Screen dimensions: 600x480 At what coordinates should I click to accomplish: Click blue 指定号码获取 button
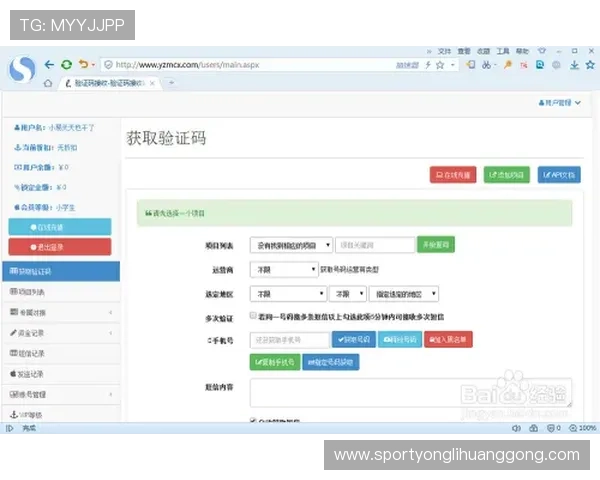[x=331, y=362]
